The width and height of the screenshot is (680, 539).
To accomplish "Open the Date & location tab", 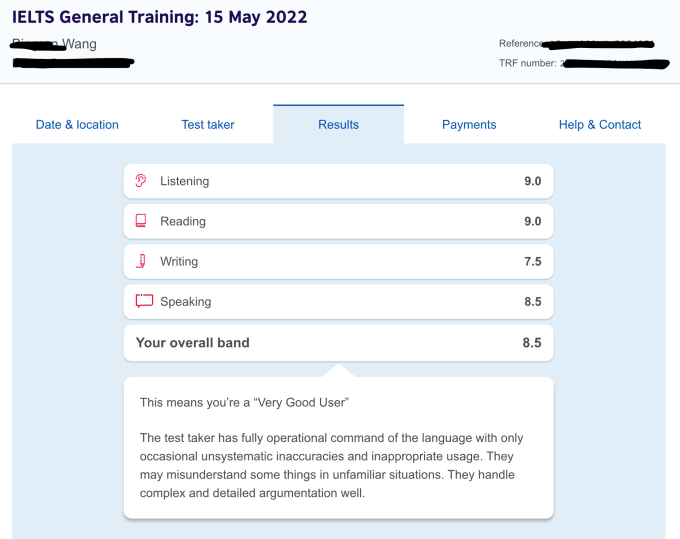I will point(77,125).
